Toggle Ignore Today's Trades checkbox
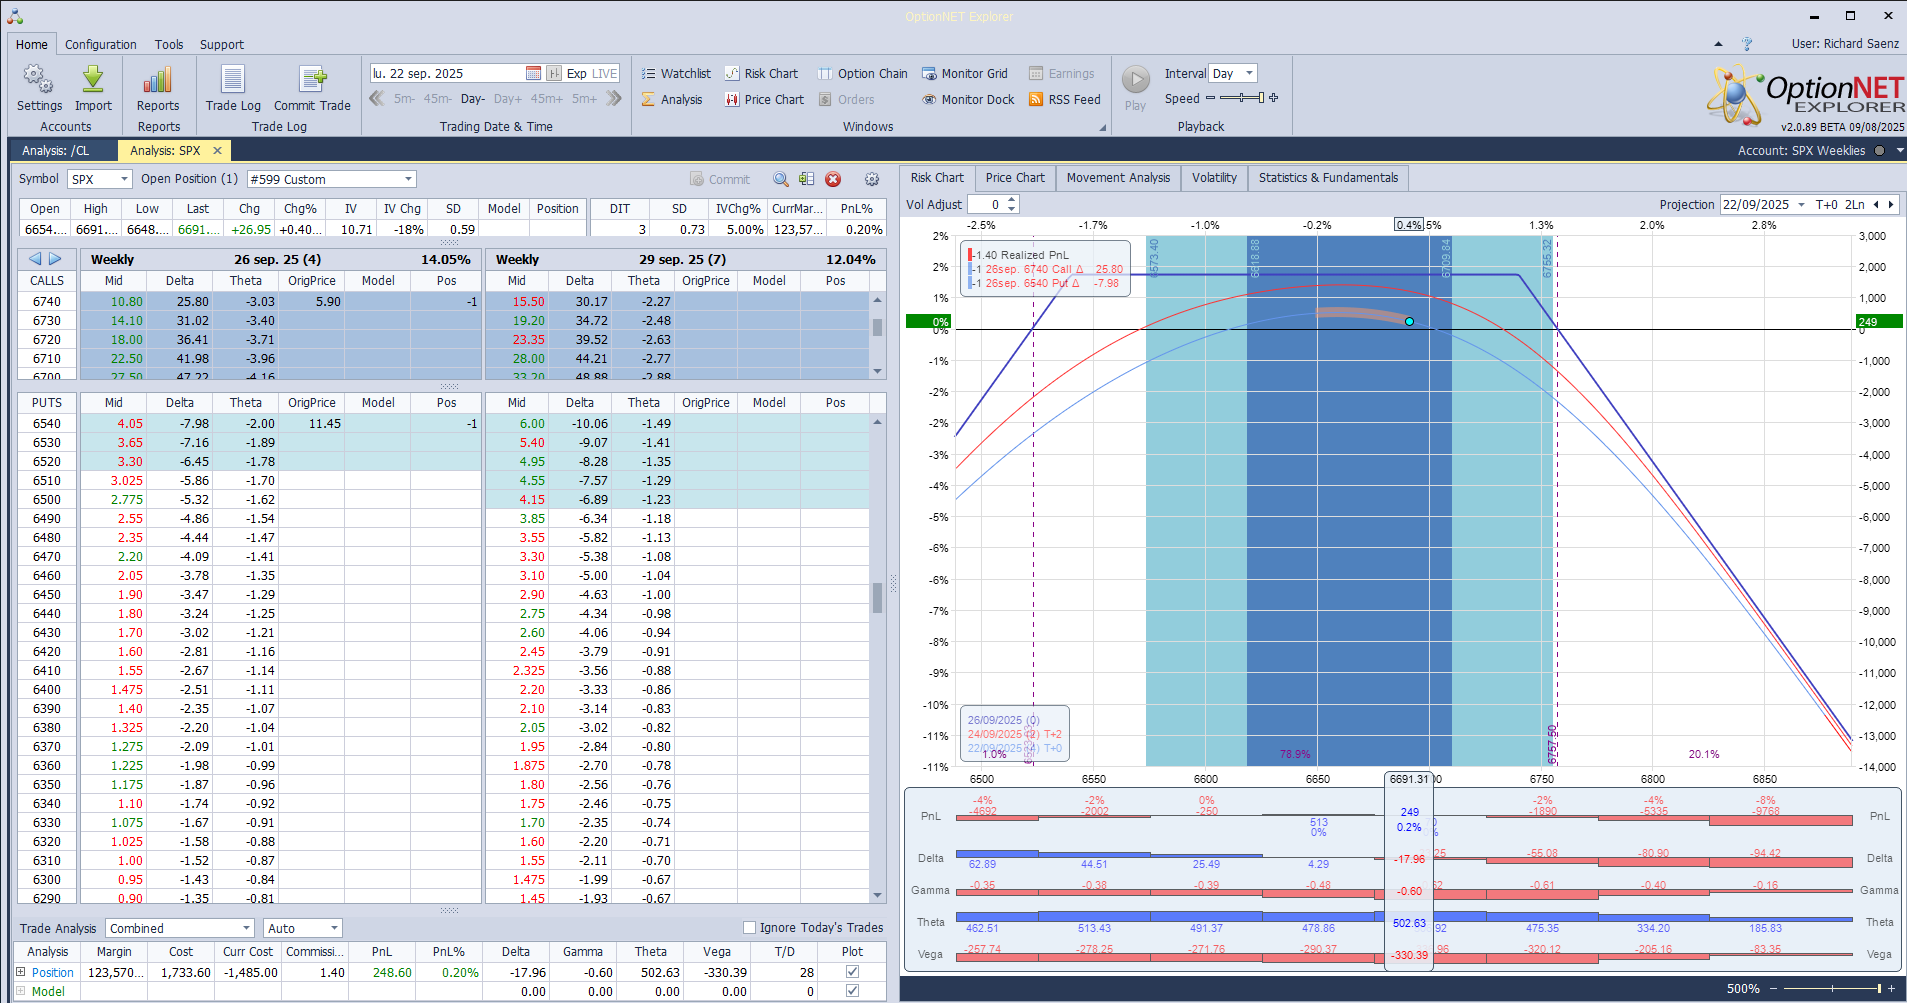This screenshot has height=1003, width=1907. (749, 927)
